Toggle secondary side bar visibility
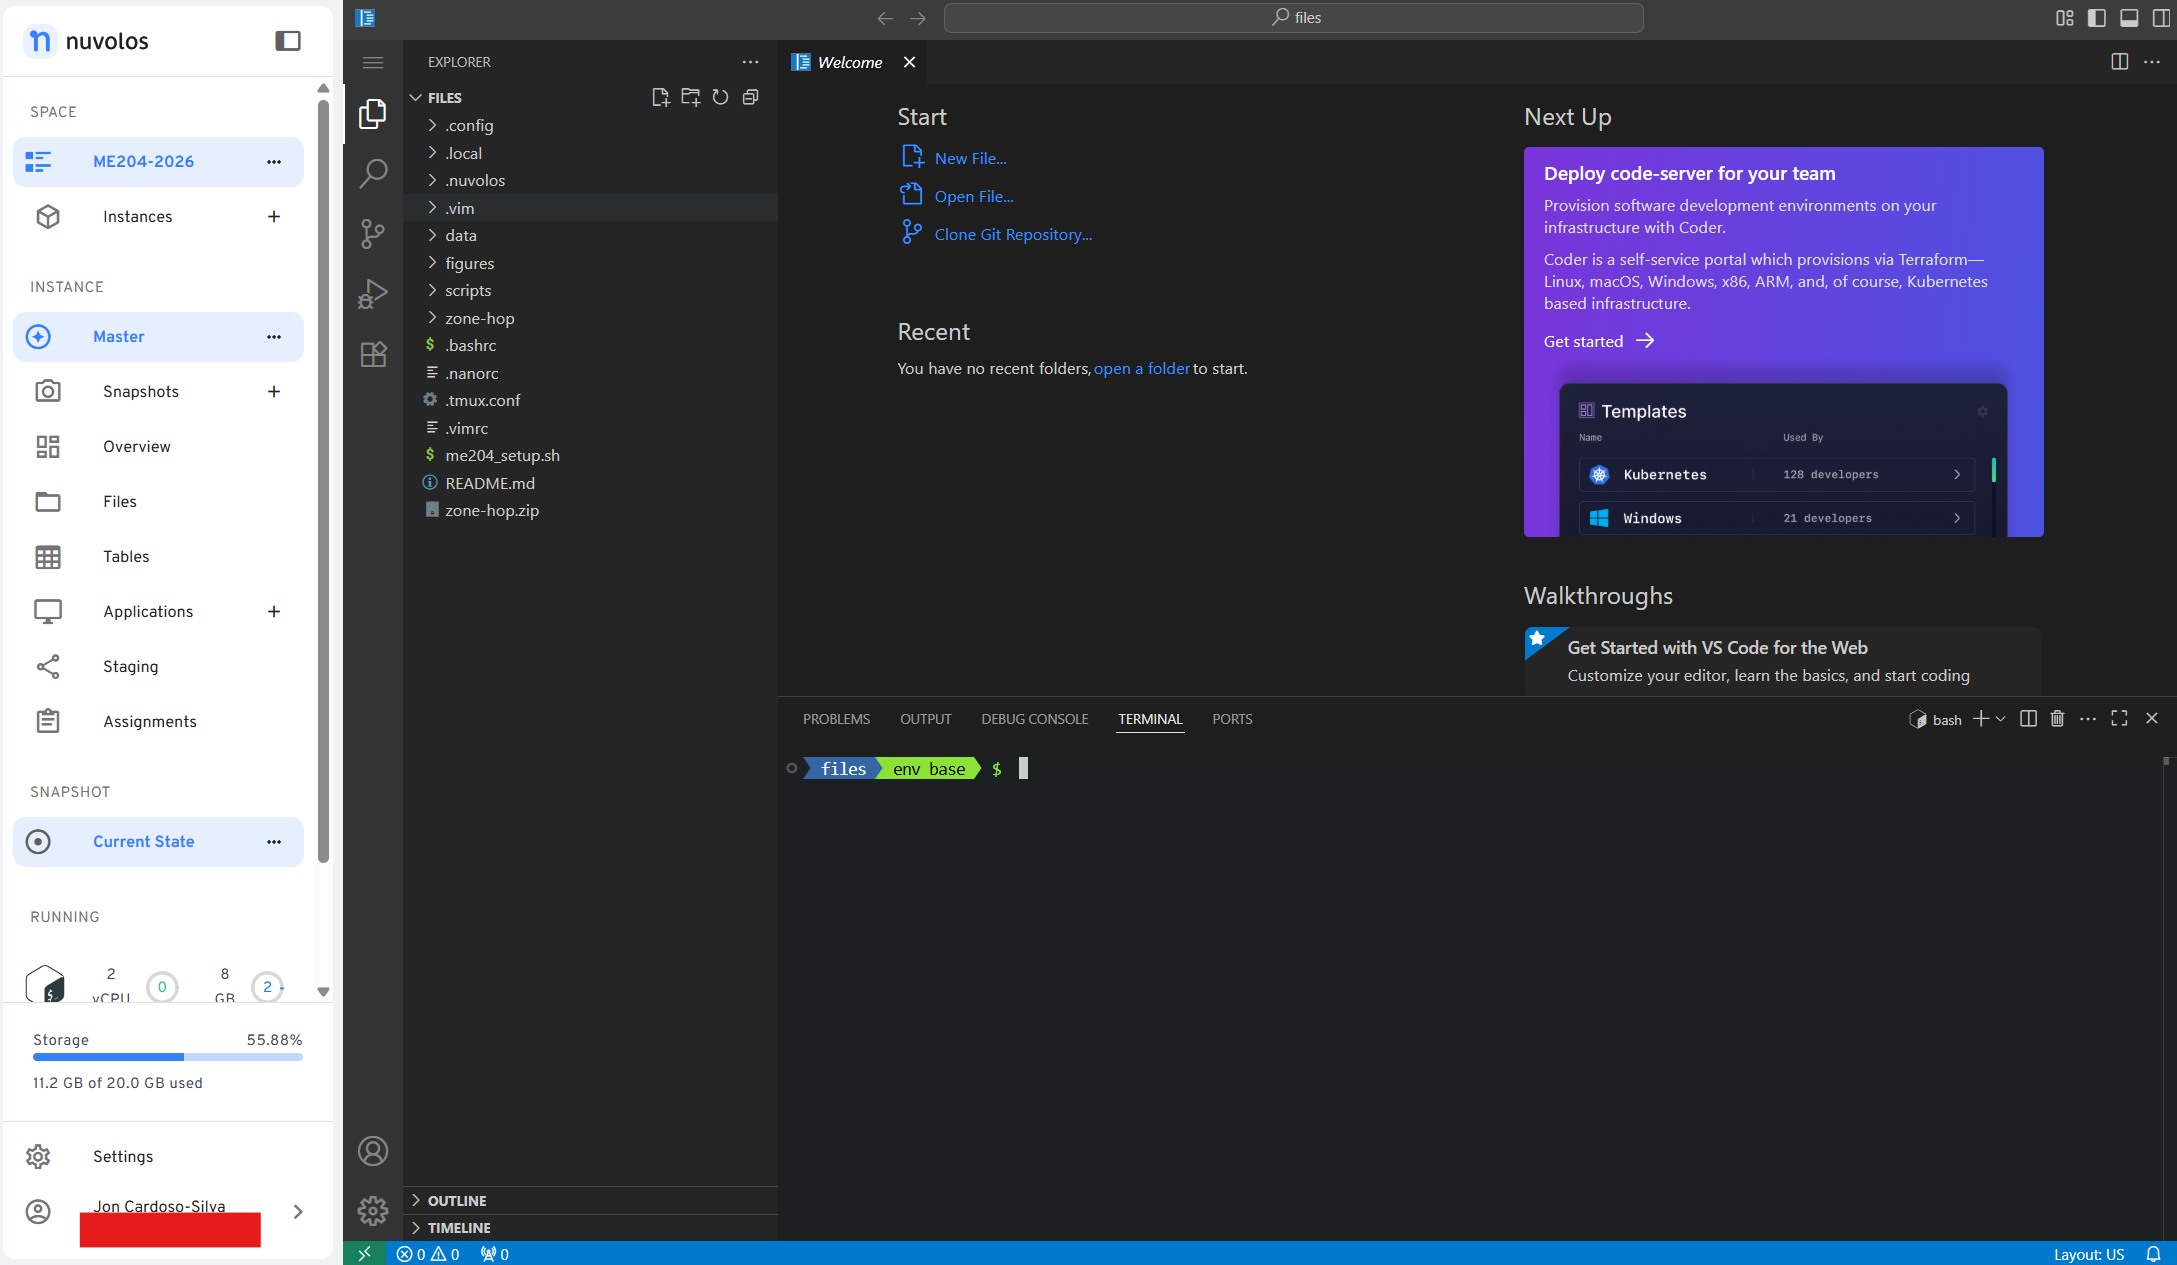Viewport: 2177px width, 1265px height. click(x=2161, y=18)
